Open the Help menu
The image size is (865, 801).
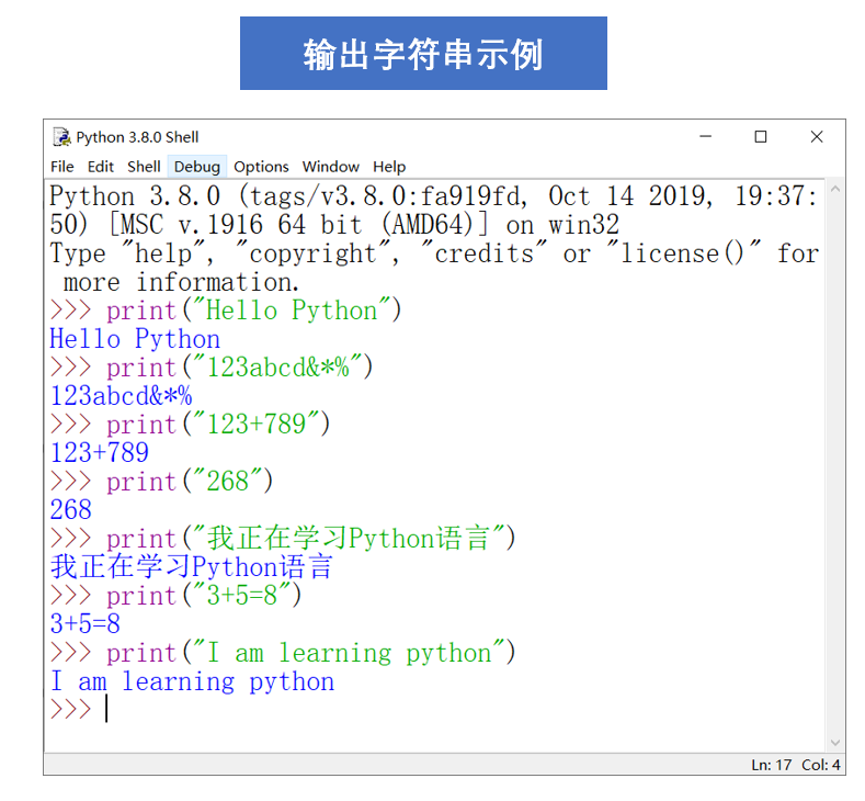389,167
